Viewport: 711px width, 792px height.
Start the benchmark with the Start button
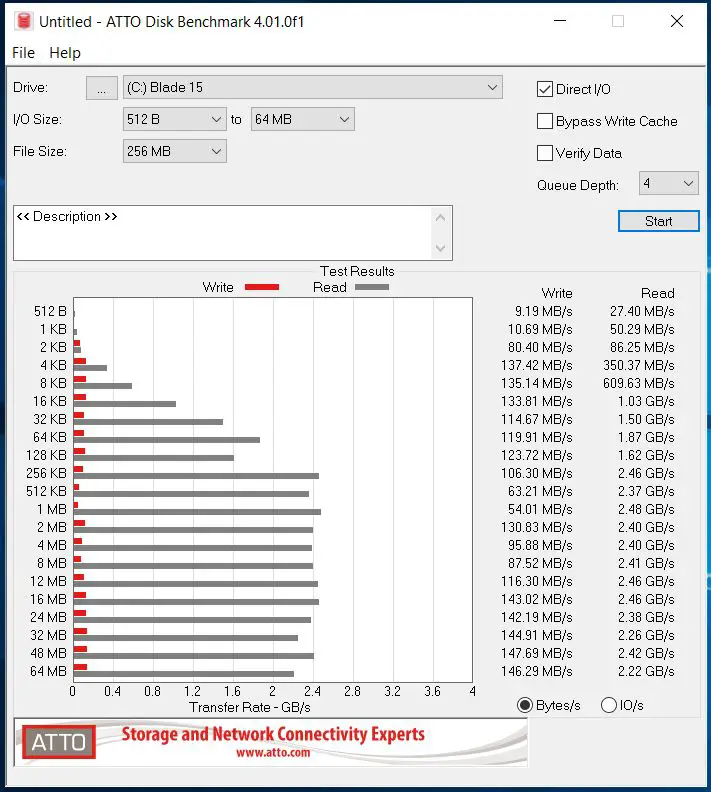[x=658, y=221]
